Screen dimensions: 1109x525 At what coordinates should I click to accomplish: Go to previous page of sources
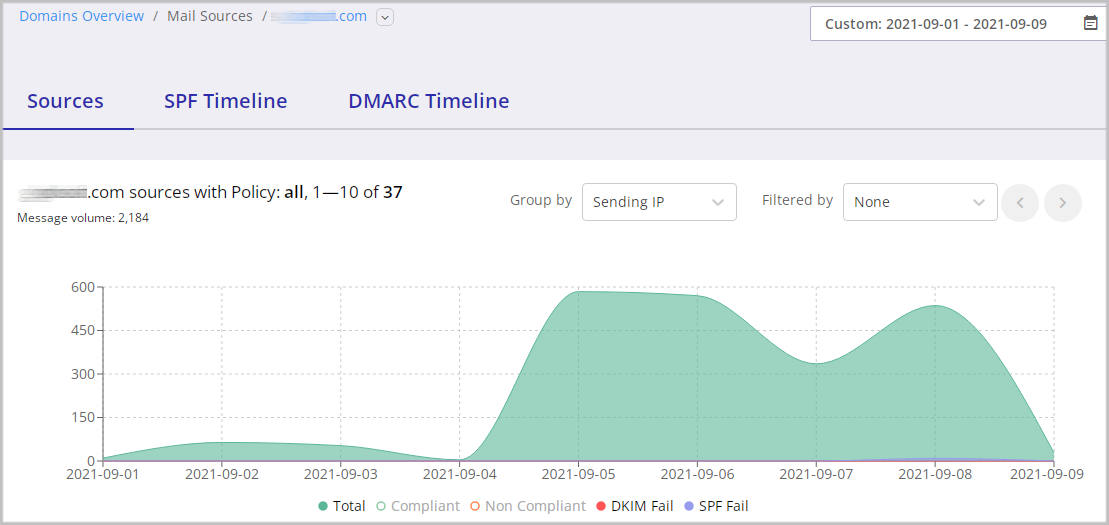1020,202
